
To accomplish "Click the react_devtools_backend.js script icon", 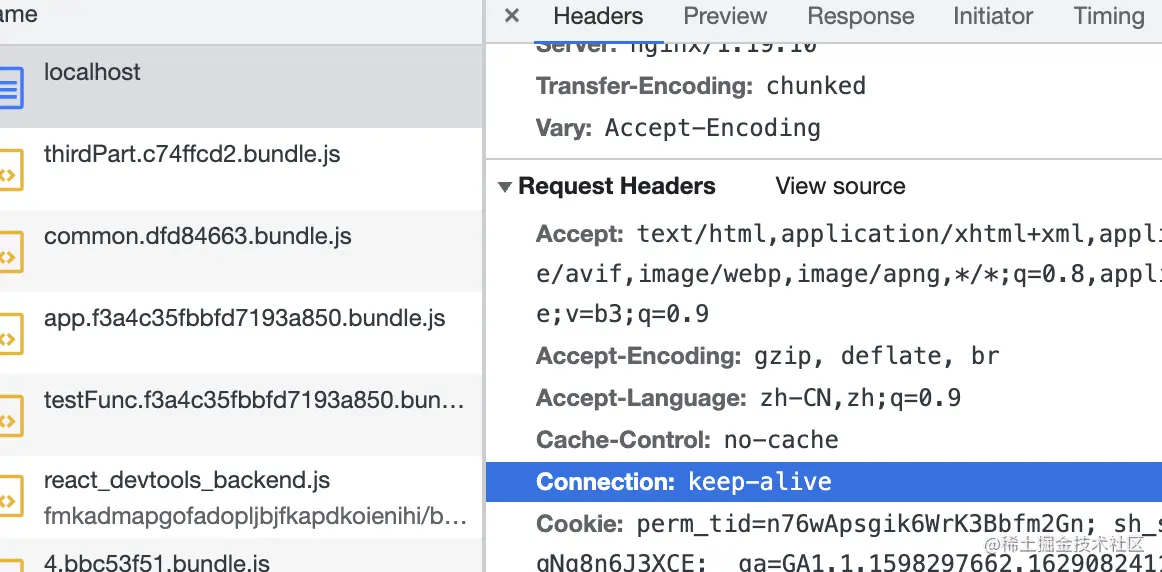I will [x=10, y=498].
